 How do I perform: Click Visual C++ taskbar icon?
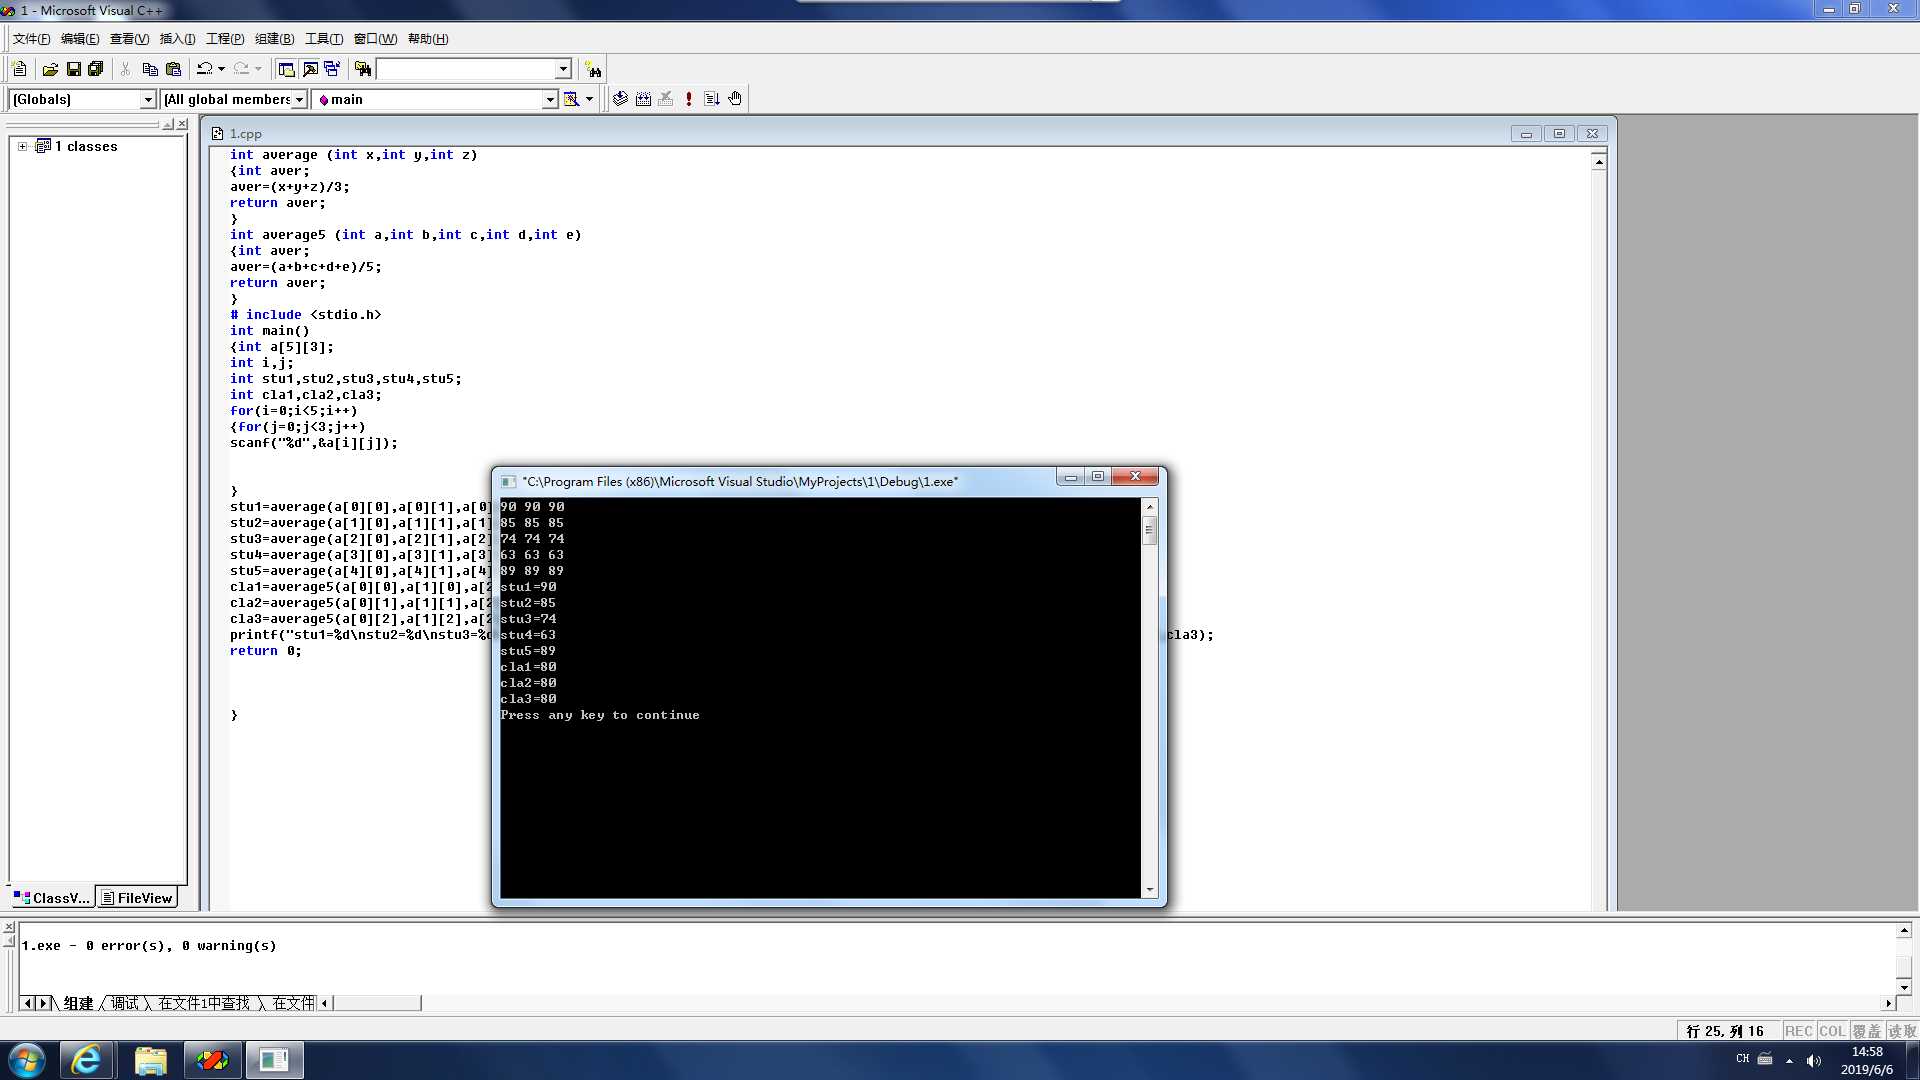coord(212,1060)
